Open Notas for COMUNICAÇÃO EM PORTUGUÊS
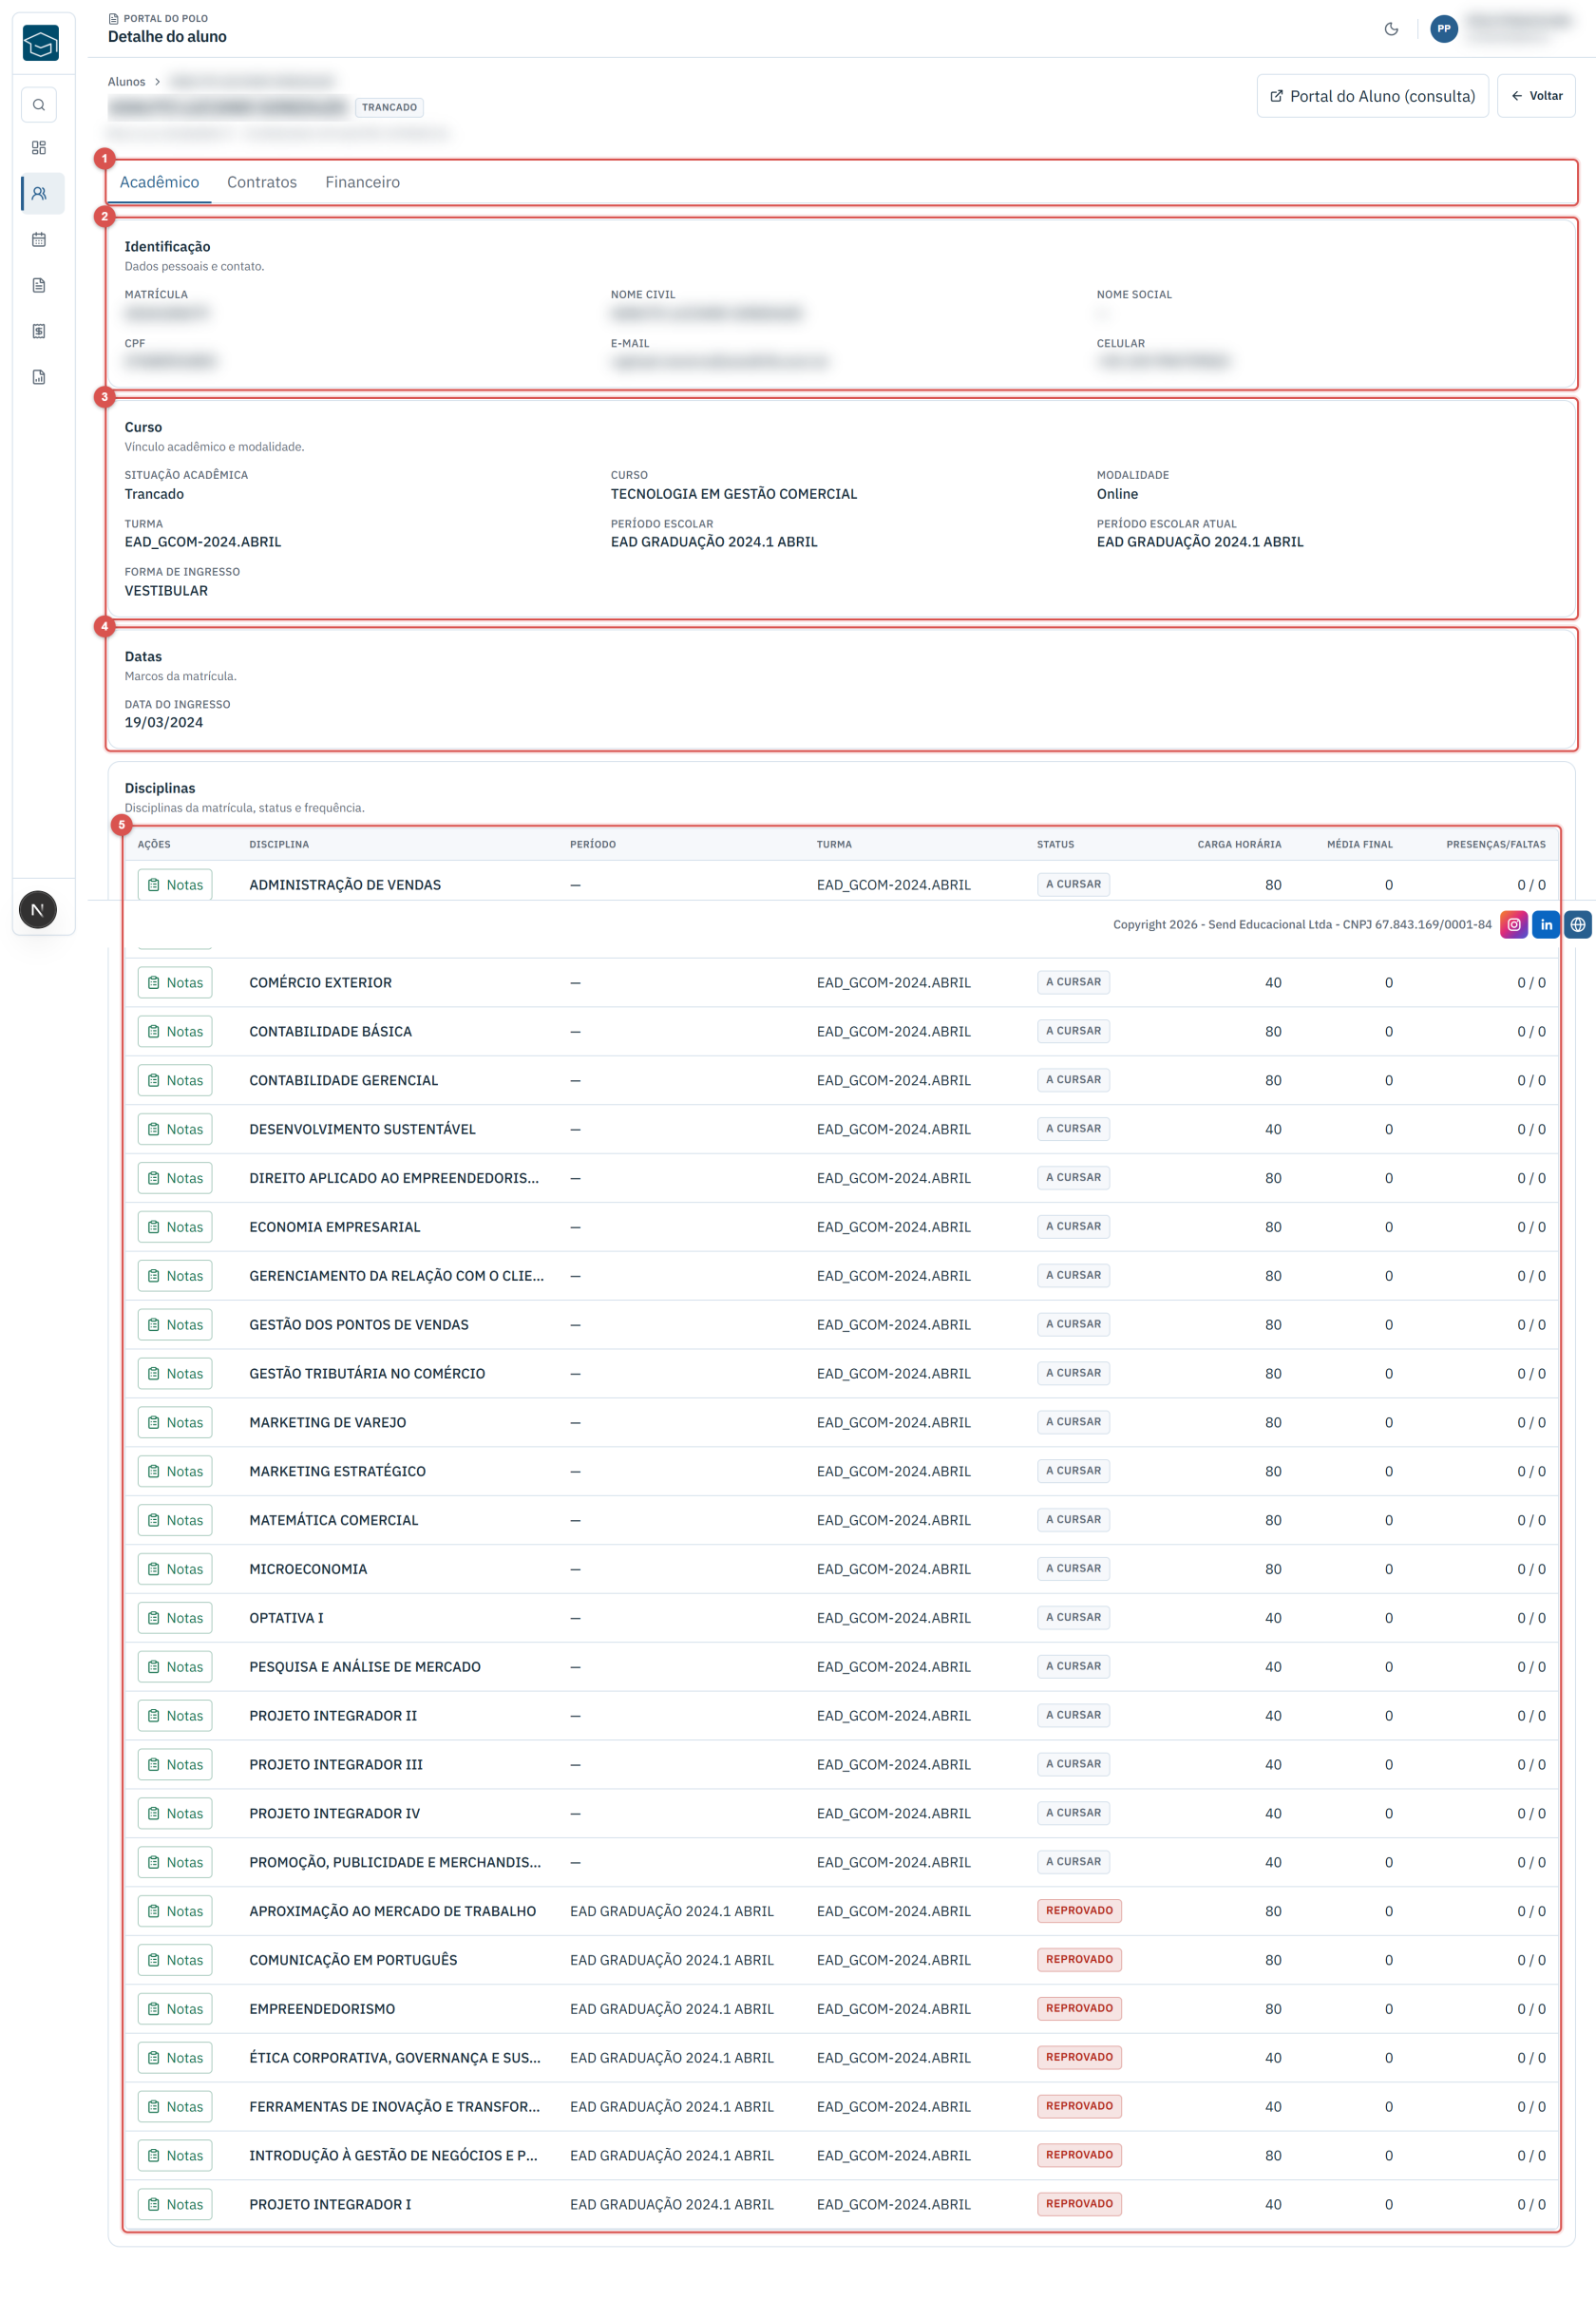 tap(175, 1961)
